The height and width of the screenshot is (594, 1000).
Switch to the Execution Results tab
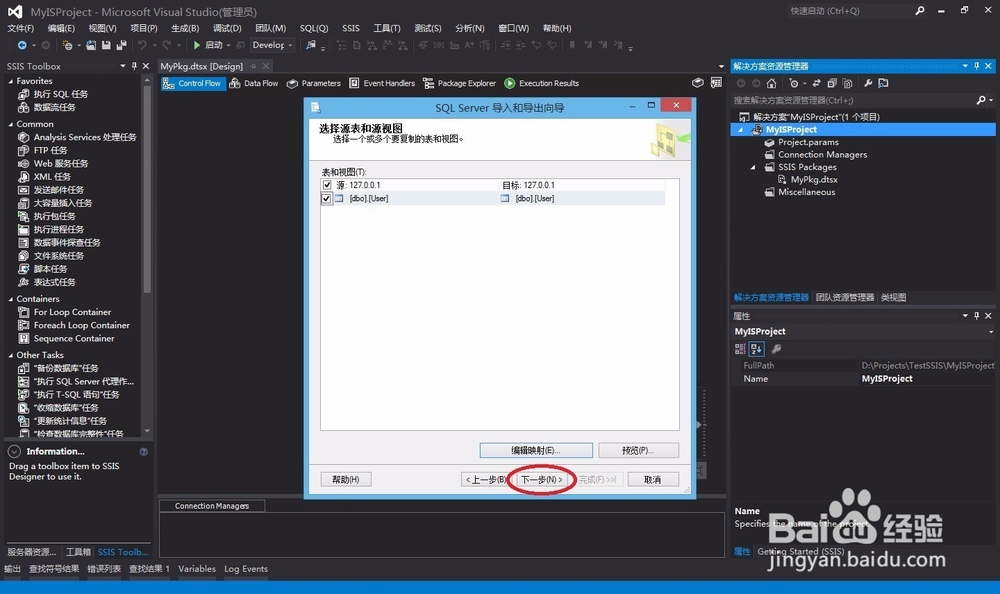(x=541, y=84)
